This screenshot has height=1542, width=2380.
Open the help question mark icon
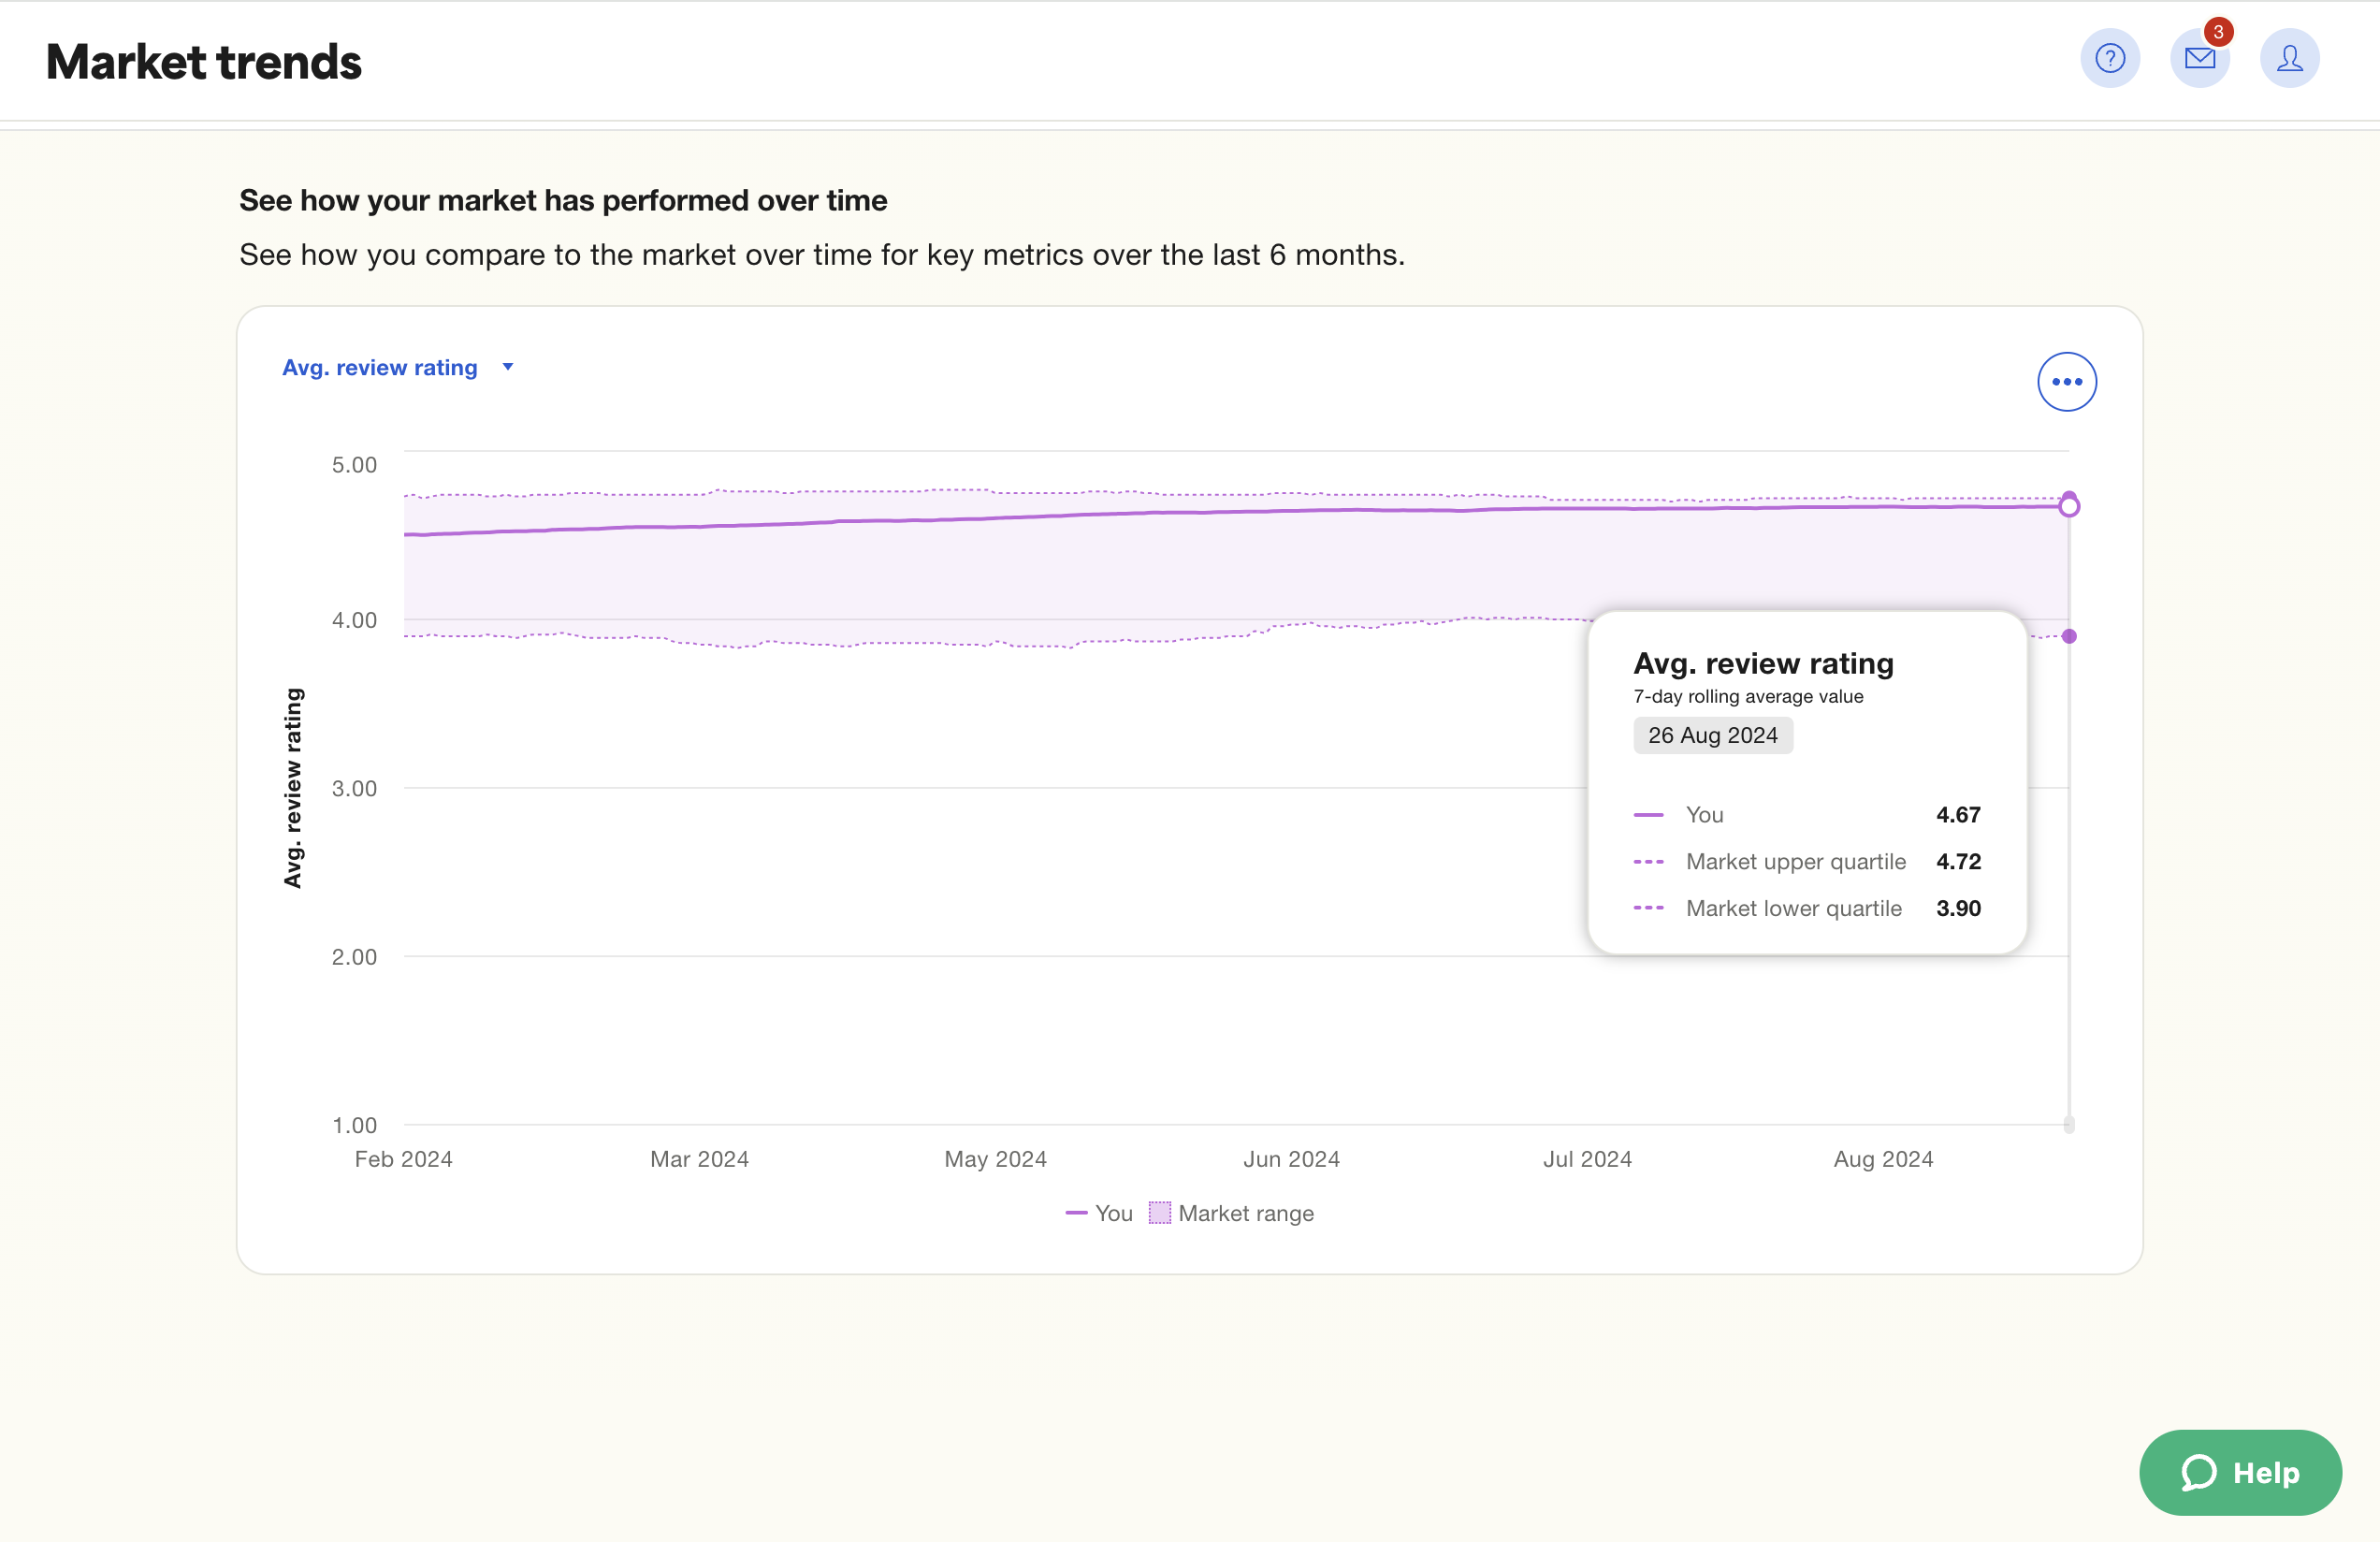2110,58
